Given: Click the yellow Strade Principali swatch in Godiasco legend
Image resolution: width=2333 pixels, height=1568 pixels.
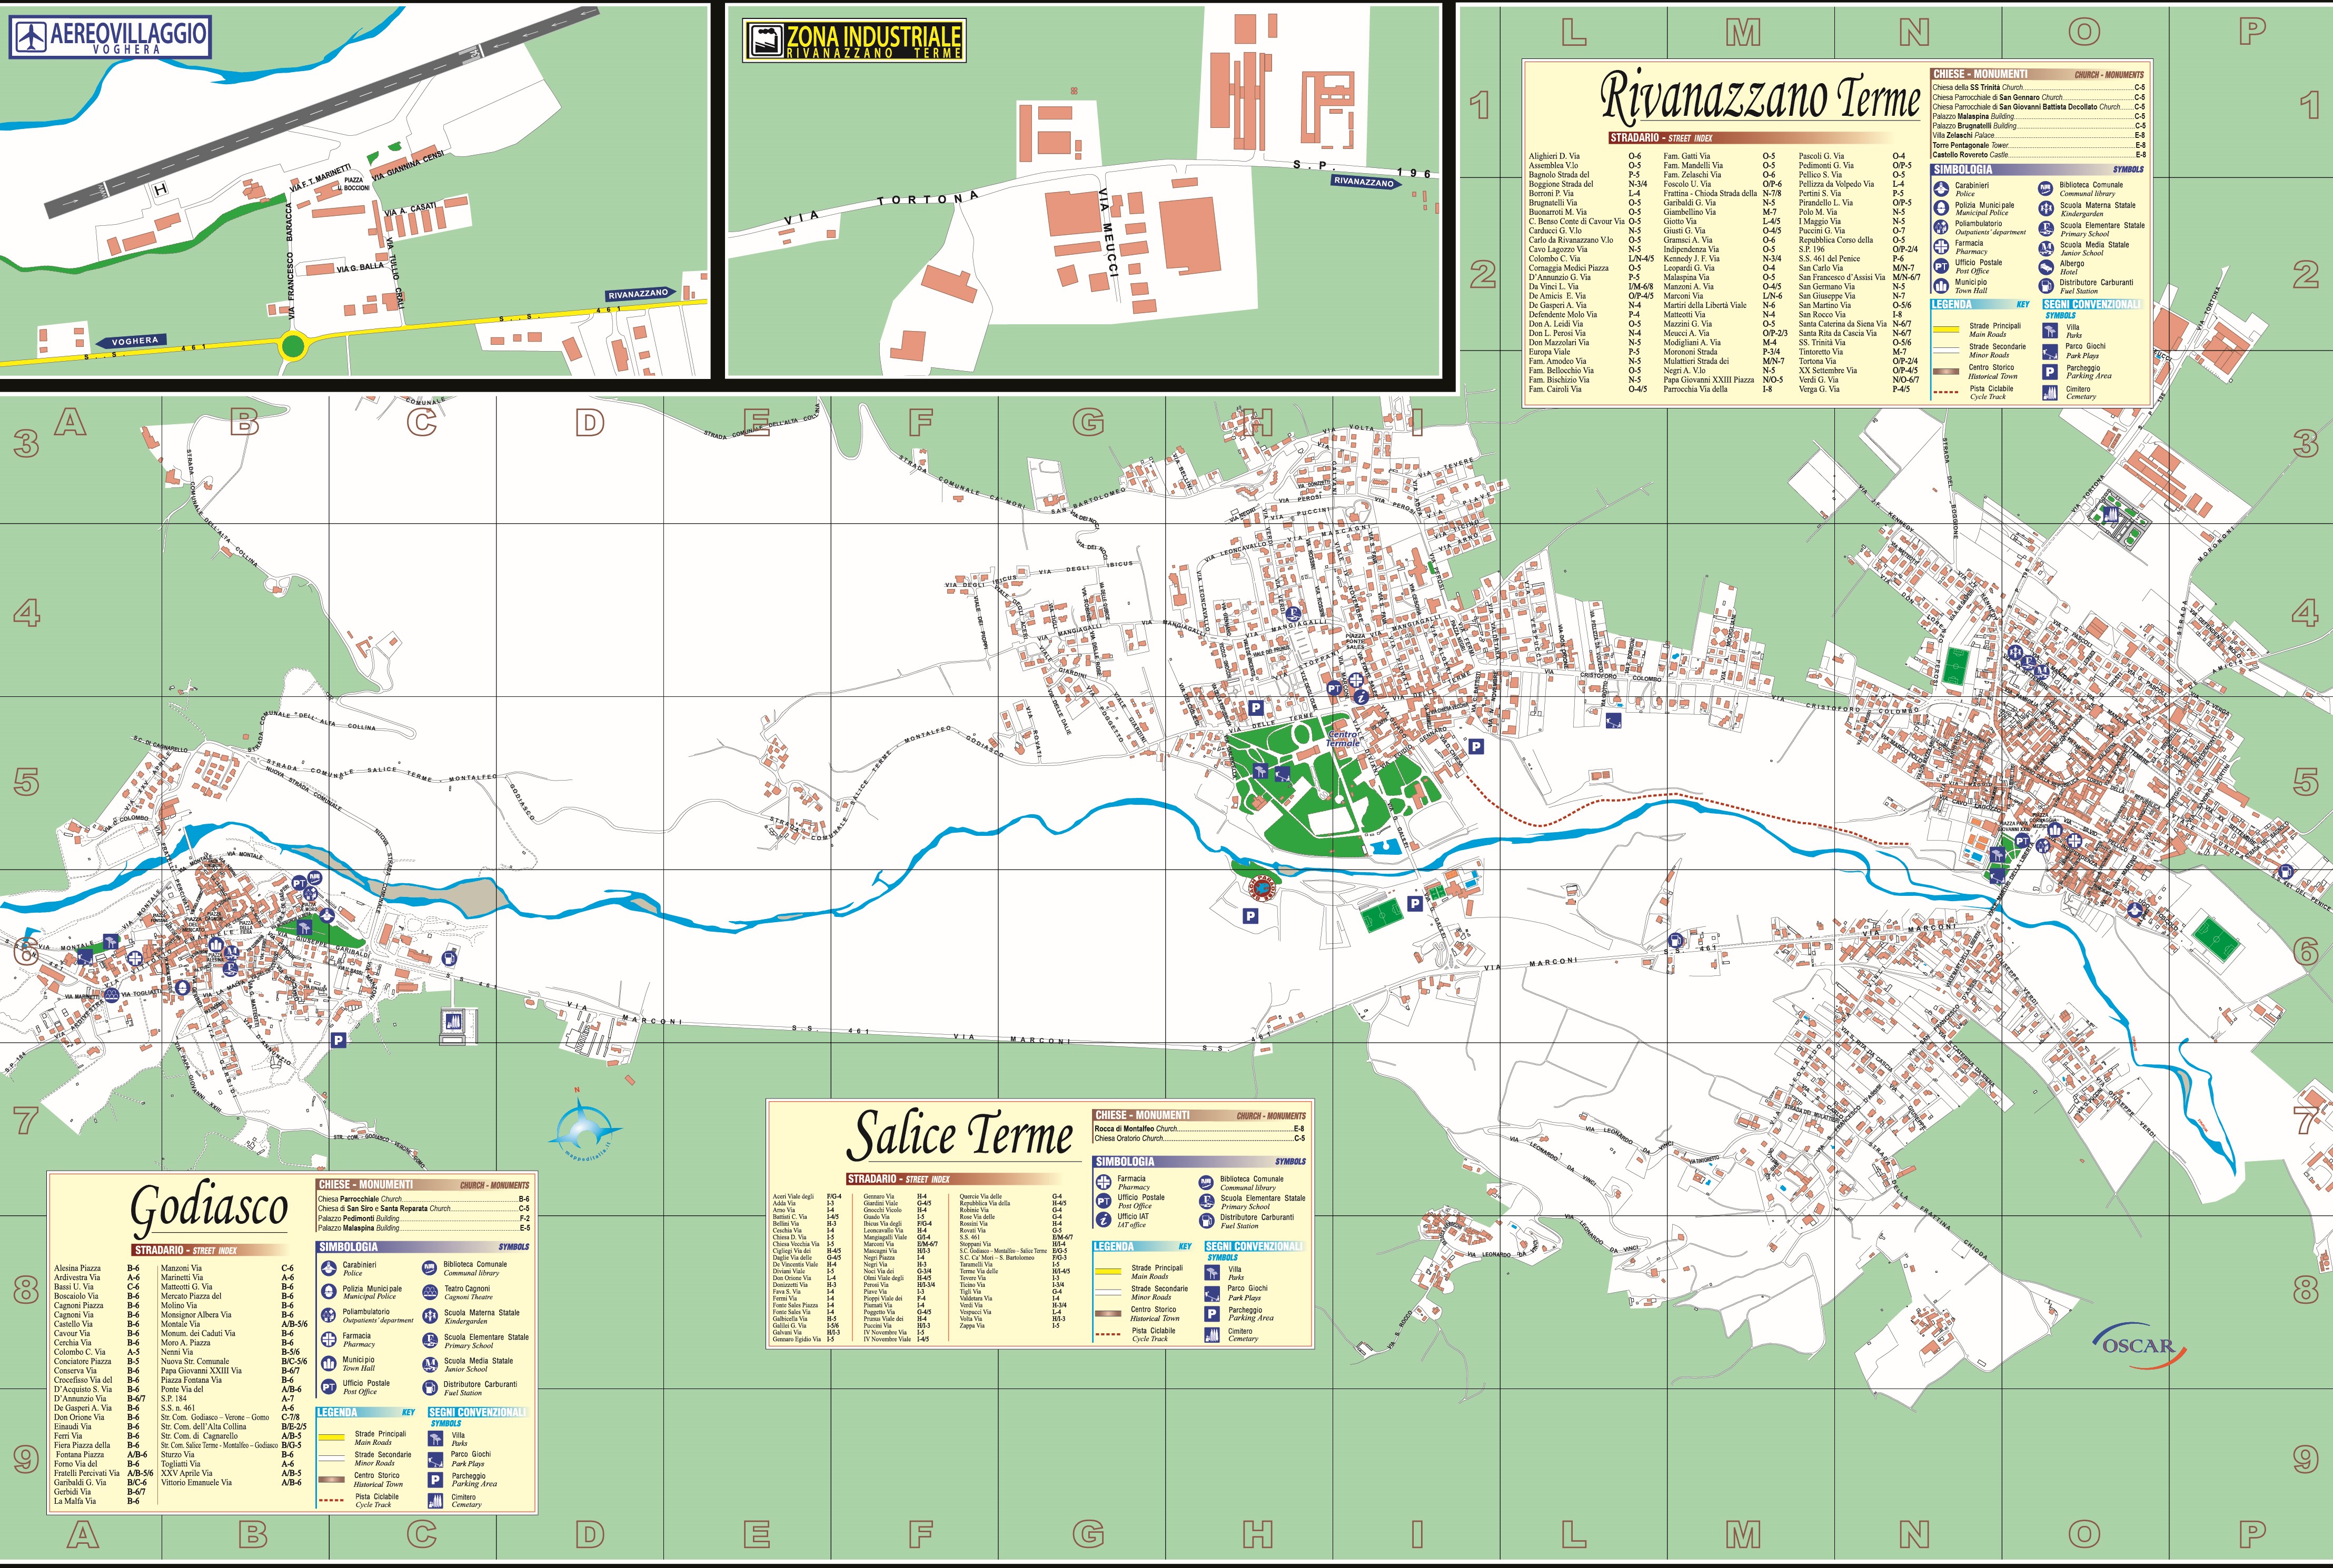Looking at the screenshot, I should 332,1438.
